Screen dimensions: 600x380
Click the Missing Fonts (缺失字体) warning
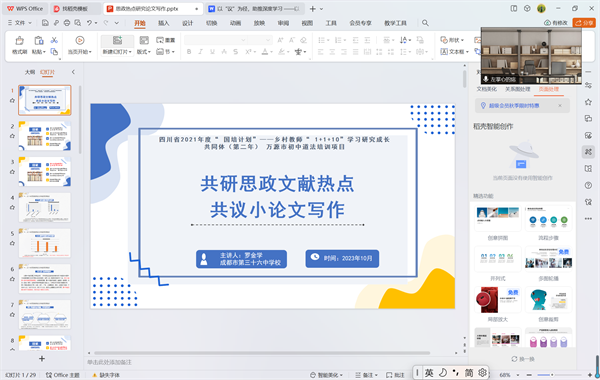[x=106, y=375]
